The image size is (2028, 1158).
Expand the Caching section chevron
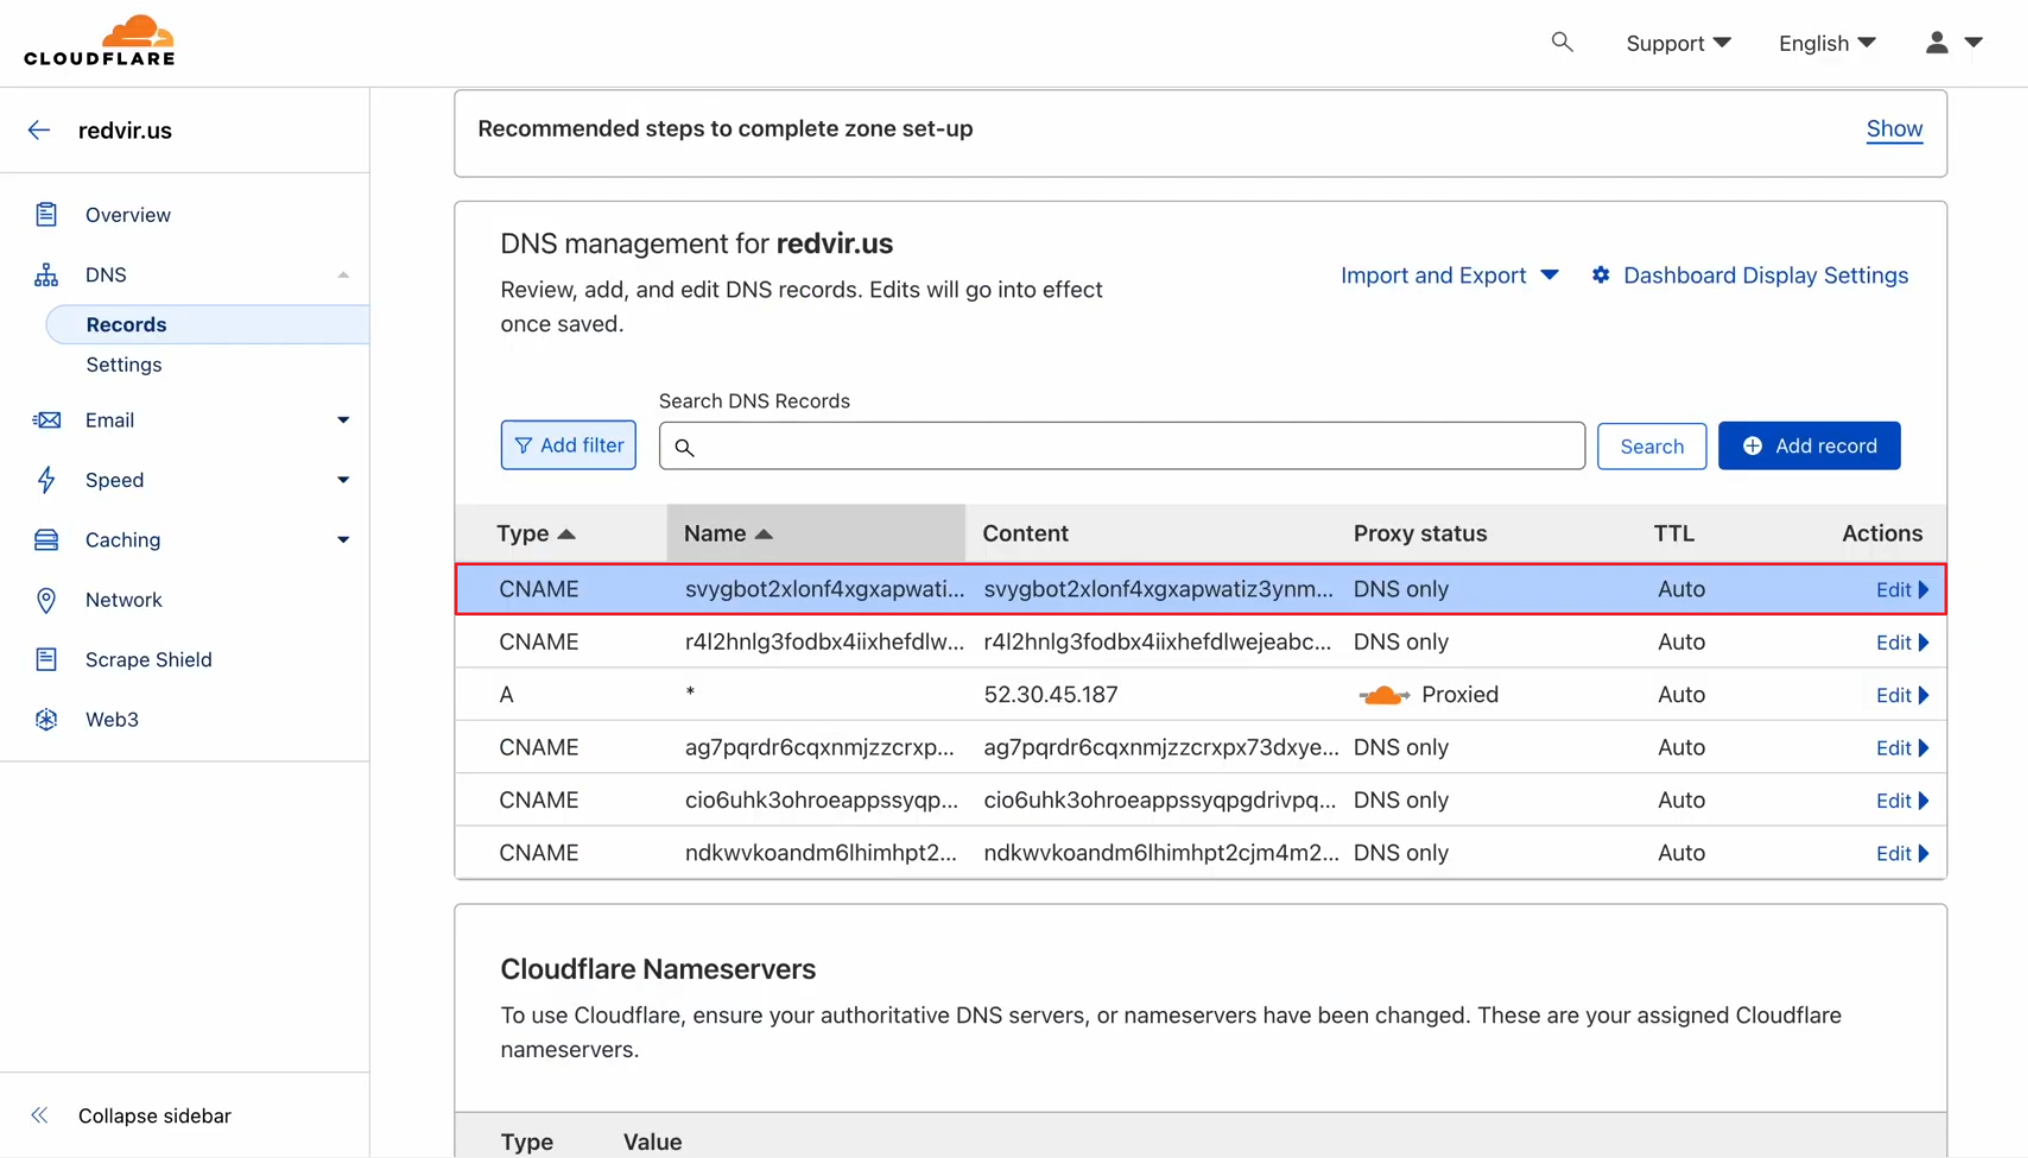click(343, 539)
